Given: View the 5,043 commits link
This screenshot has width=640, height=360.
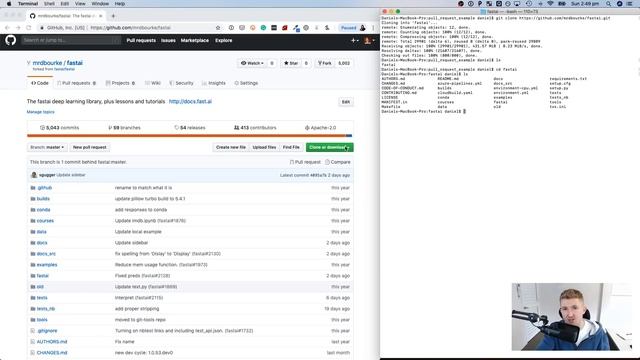Looking at the screenshot, I should [60, 128].
